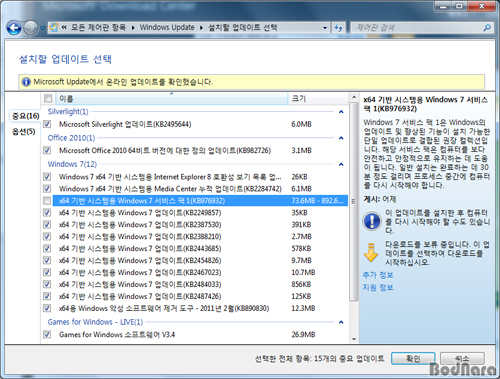Click the 73.6MB - 892.6 size value

tap(317, 201)
